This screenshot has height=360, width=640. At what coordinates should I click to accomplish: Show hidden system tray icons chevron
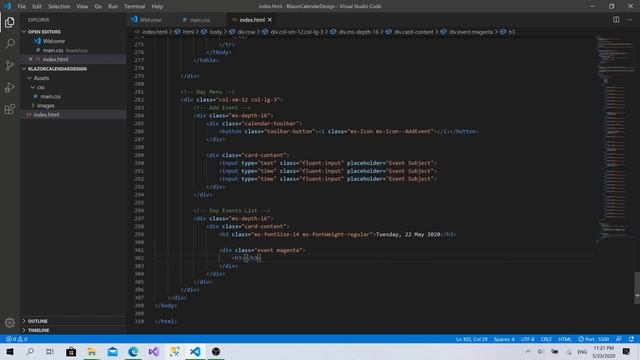(x=528, y=351)
